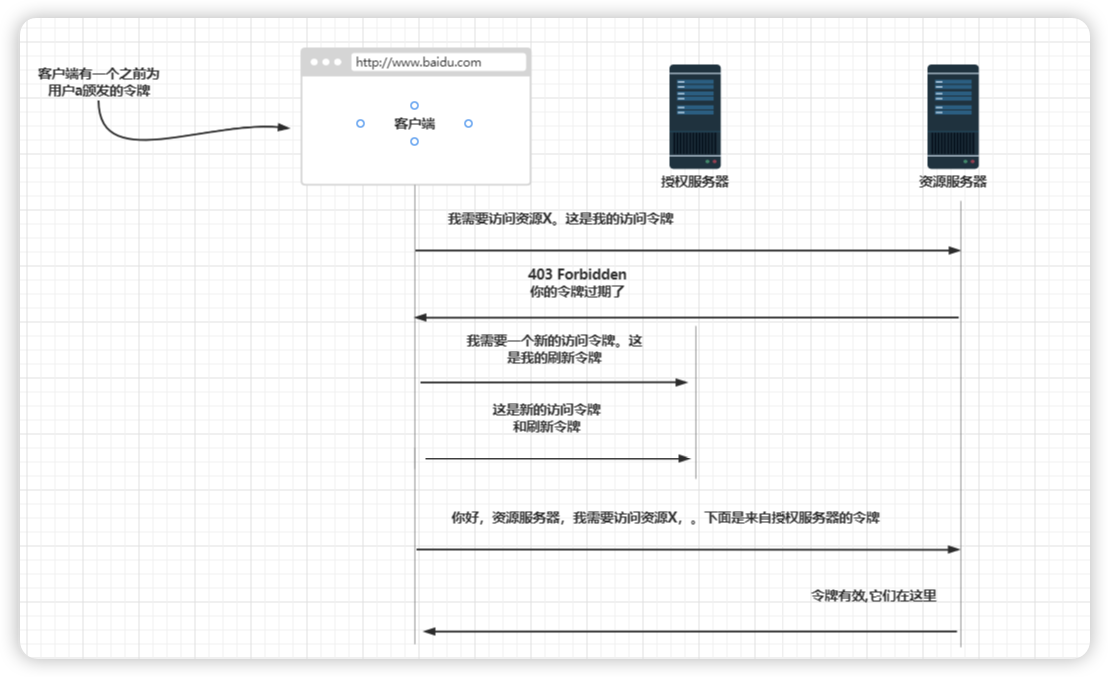
Task: Click the right connection point beside 客户端
Action: (x=468, y=123)
